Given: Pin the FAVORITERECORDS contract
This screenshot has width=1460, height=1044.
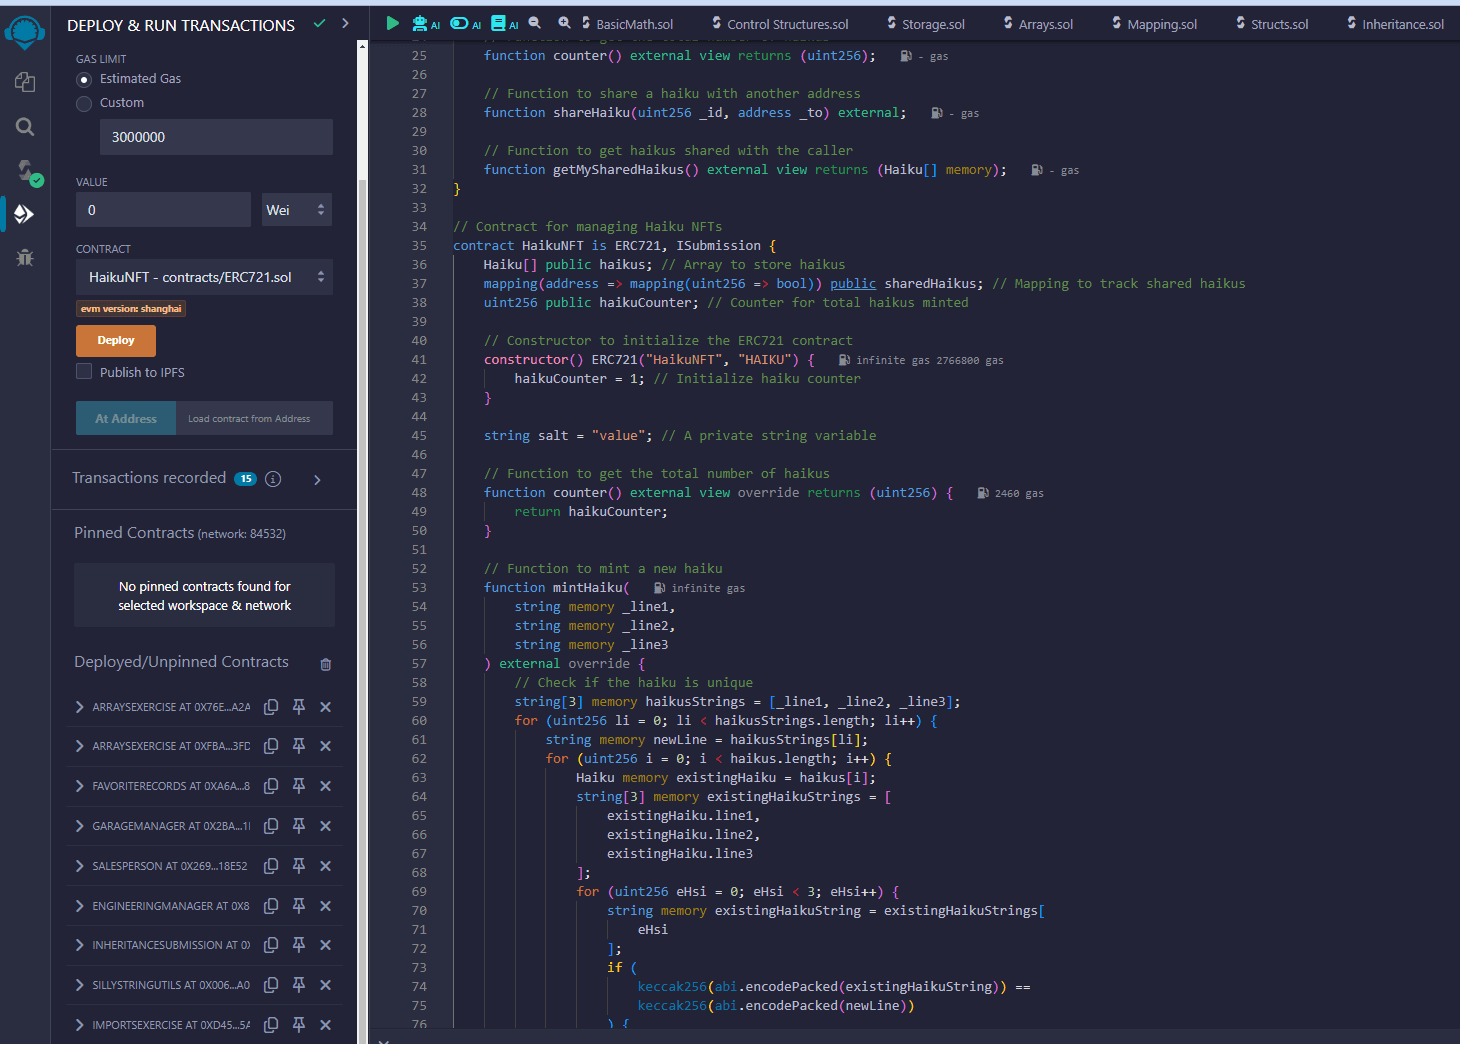Looking at the screenshot, I should click(x=298, y=786).
